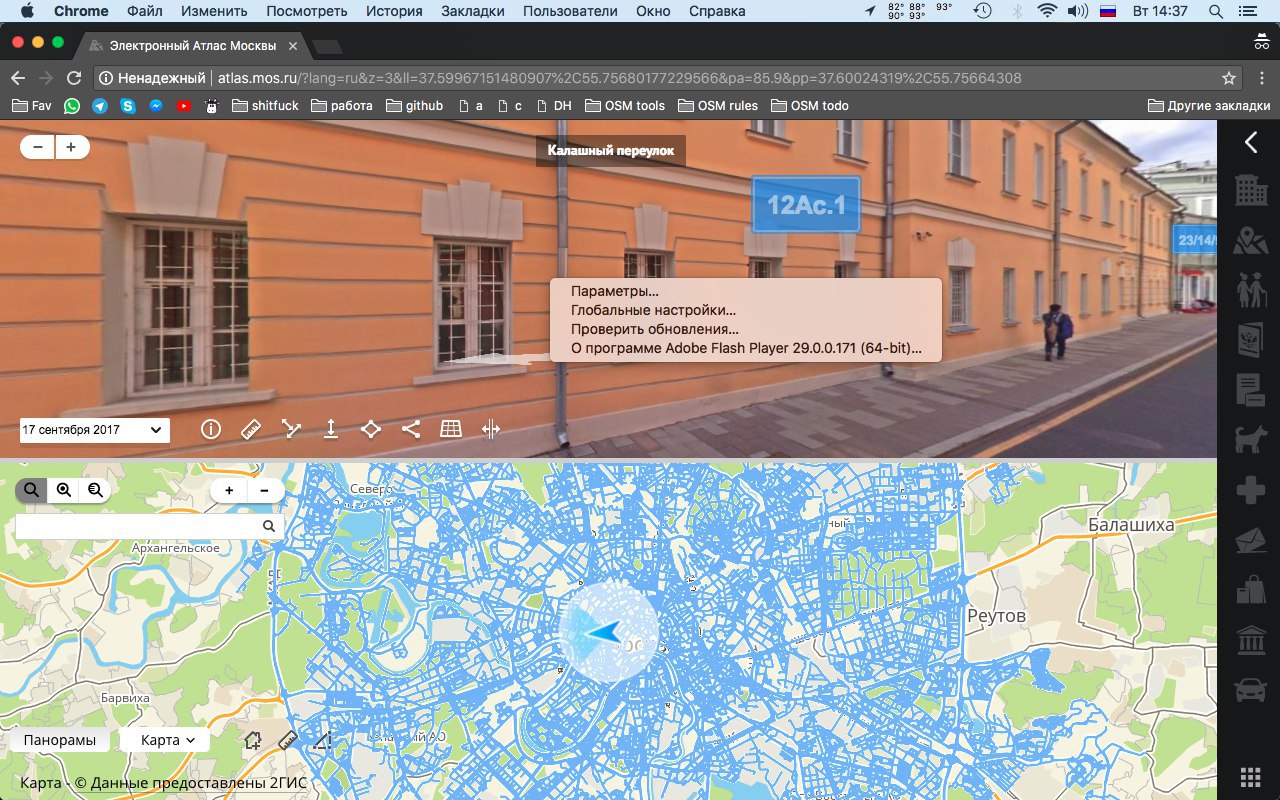
Task: Open the panorama date dropdown 17 сентября 2017
Action: coord(94,430)
